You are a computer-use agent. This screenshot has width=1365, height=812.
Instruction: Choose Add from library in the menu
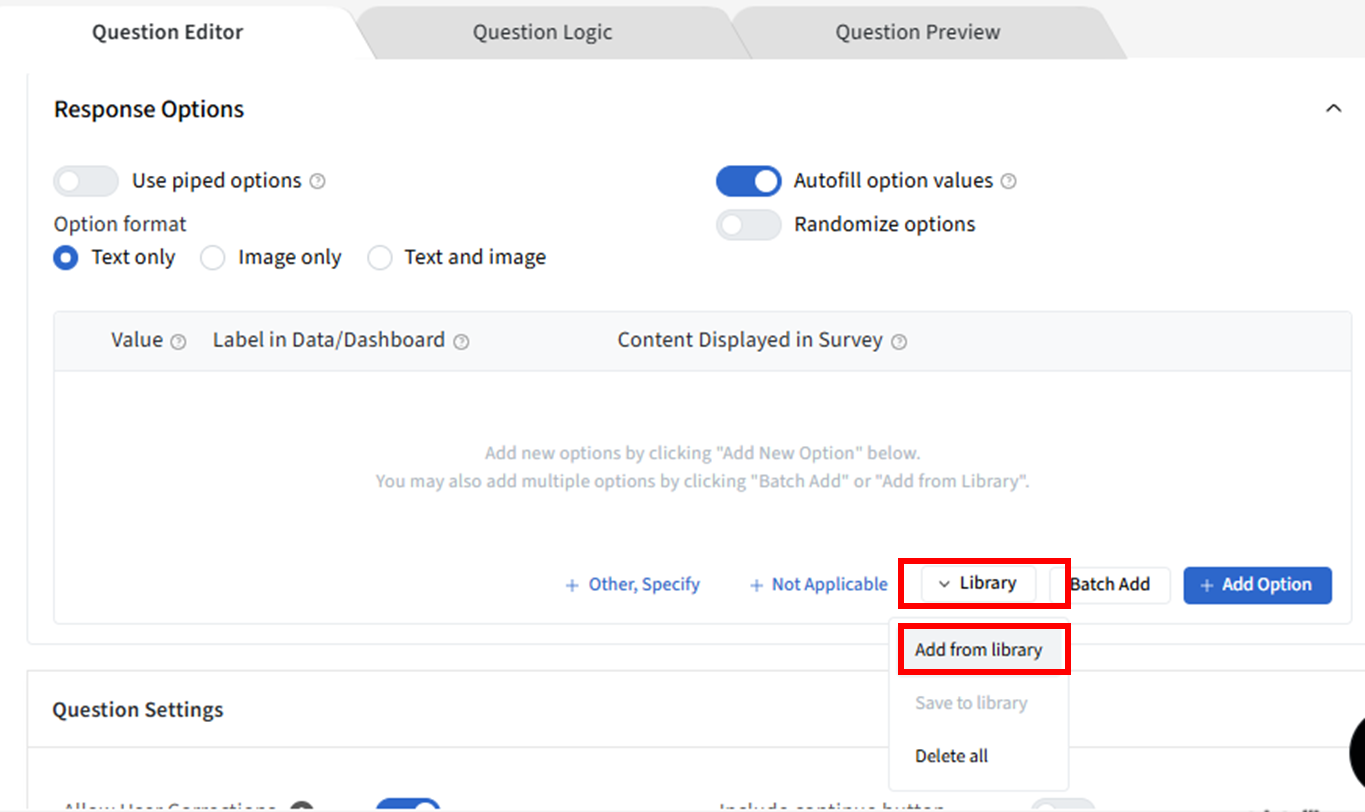coord(978,650)
